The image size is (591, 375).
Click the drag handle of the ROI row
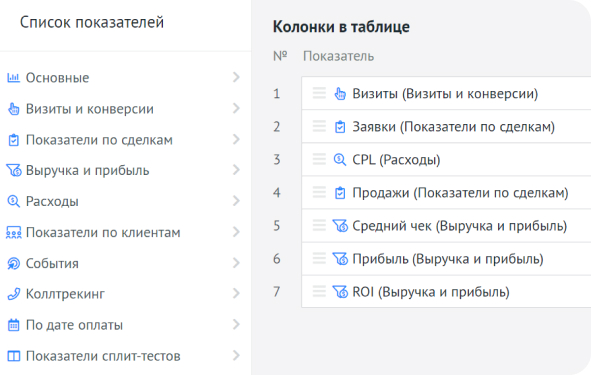click(x=319, y=291)
